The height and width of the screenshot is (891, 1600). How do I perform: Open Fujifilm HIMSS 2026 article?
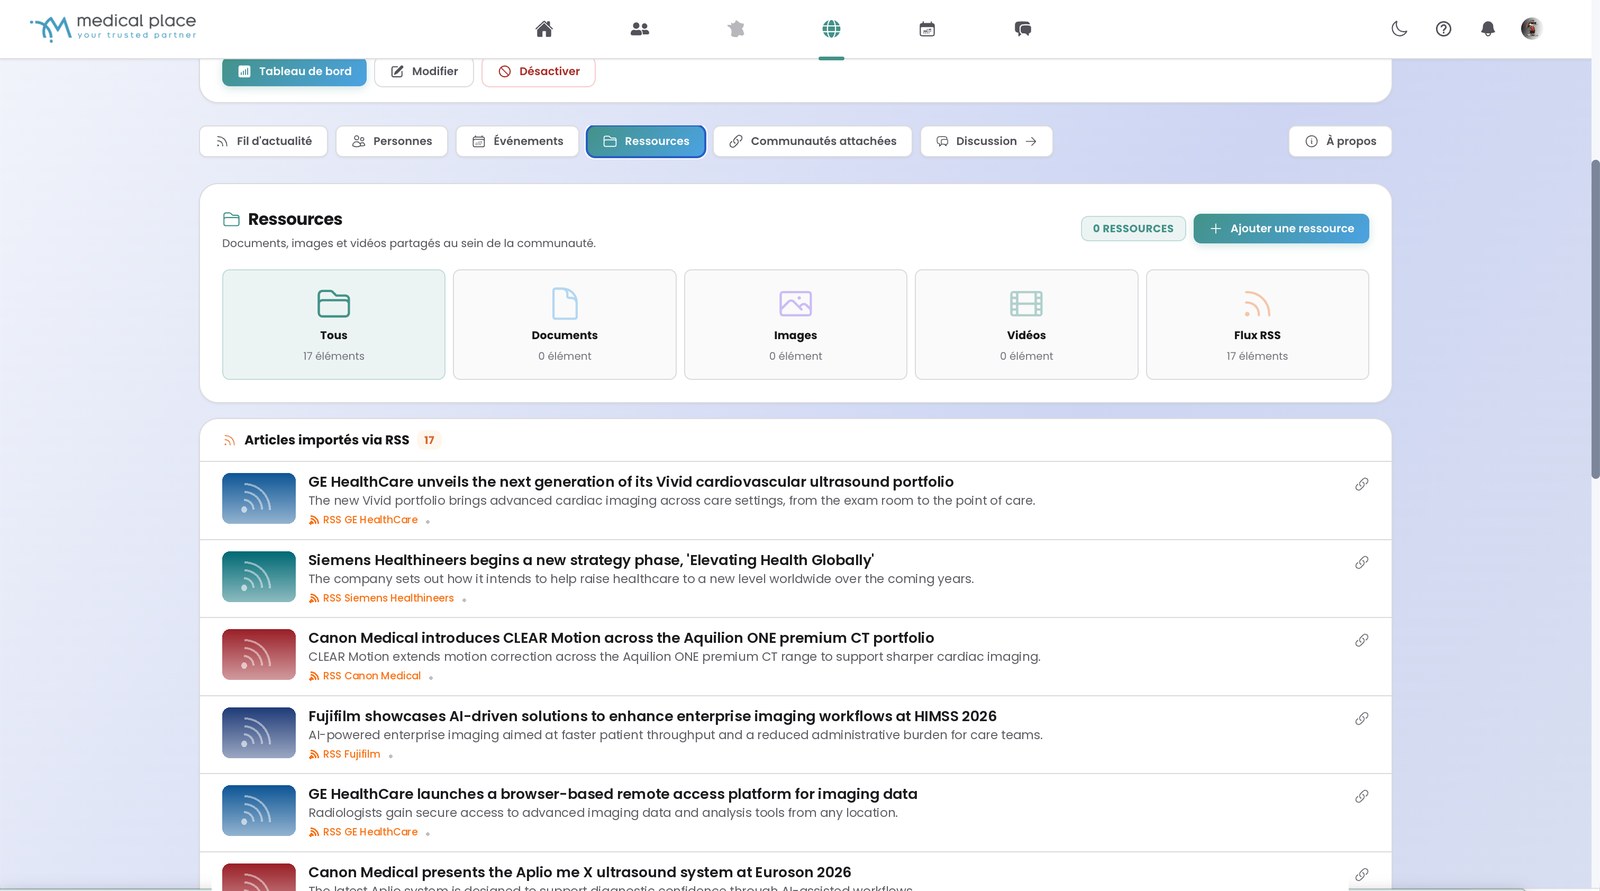[x=652, y=716]
